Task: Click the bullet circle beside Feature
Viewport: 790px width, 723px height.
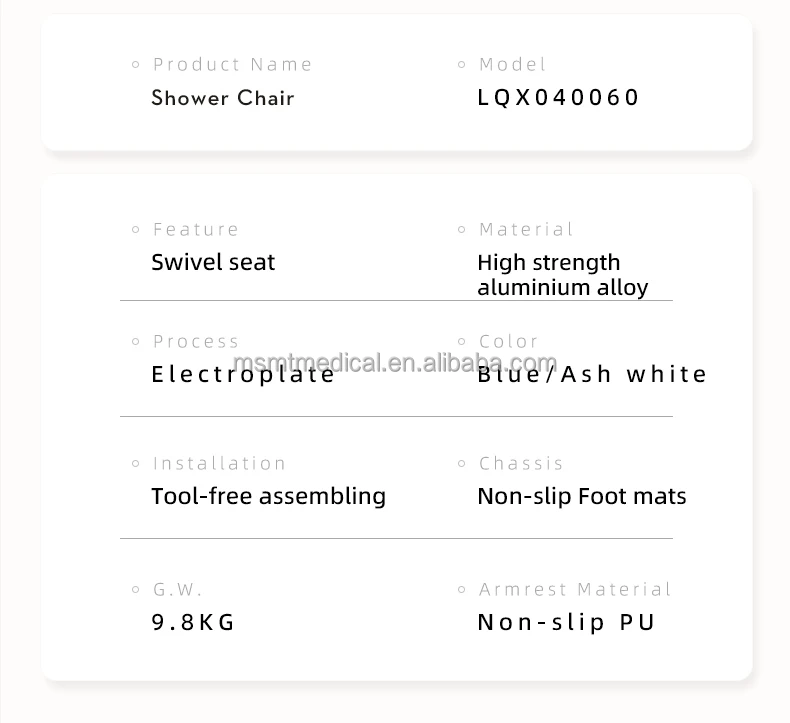Action: click(x=136, y=230)
